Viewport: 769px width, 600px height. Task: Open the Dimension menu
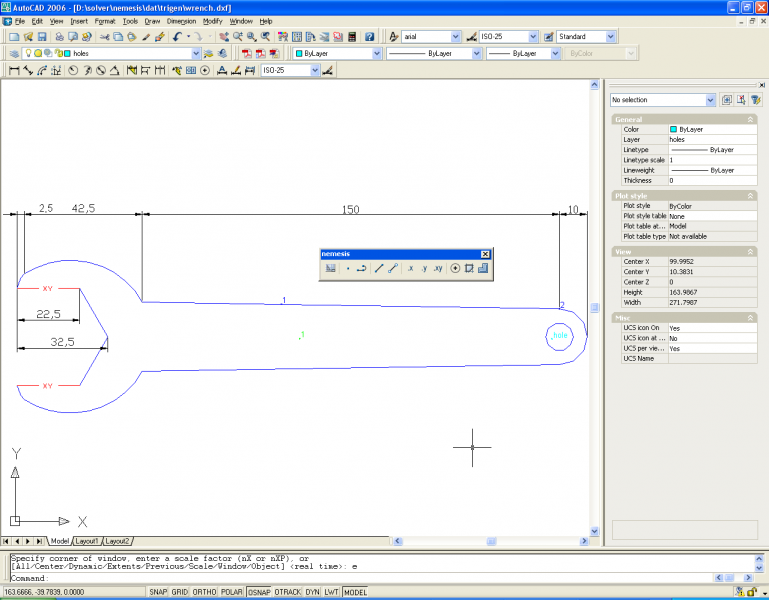click(x=181, y=20)
